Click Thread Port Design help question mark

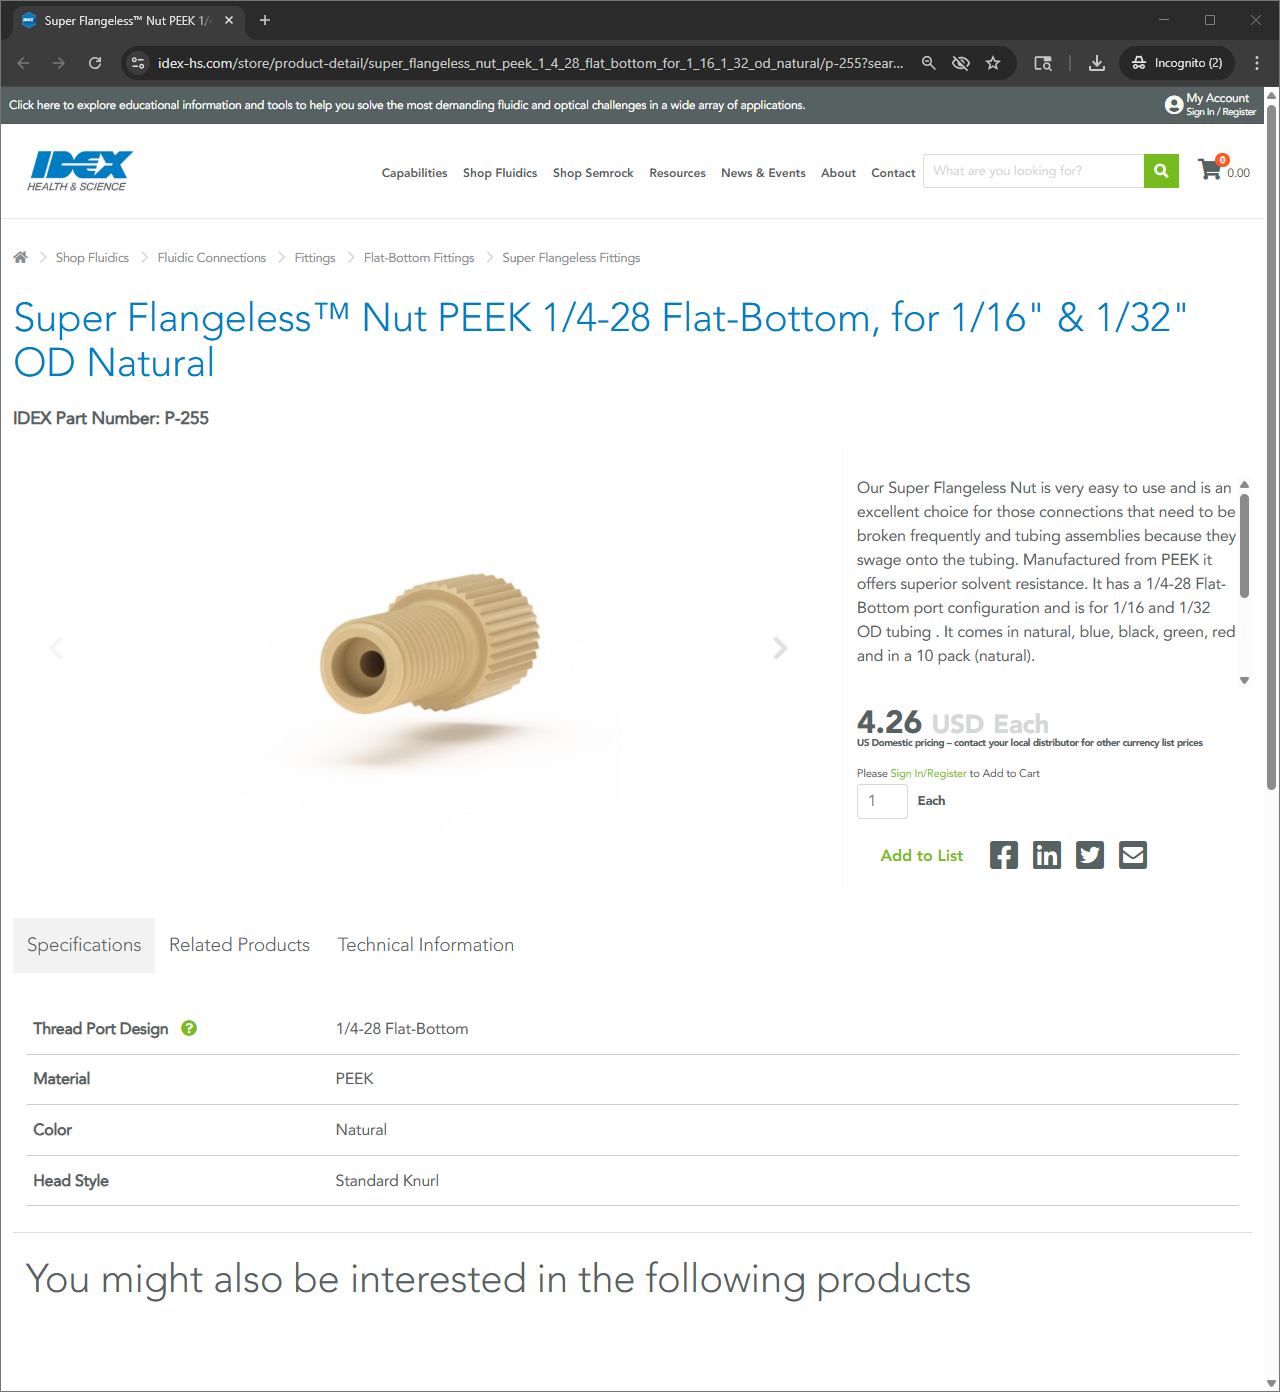tap(189, 1028)
